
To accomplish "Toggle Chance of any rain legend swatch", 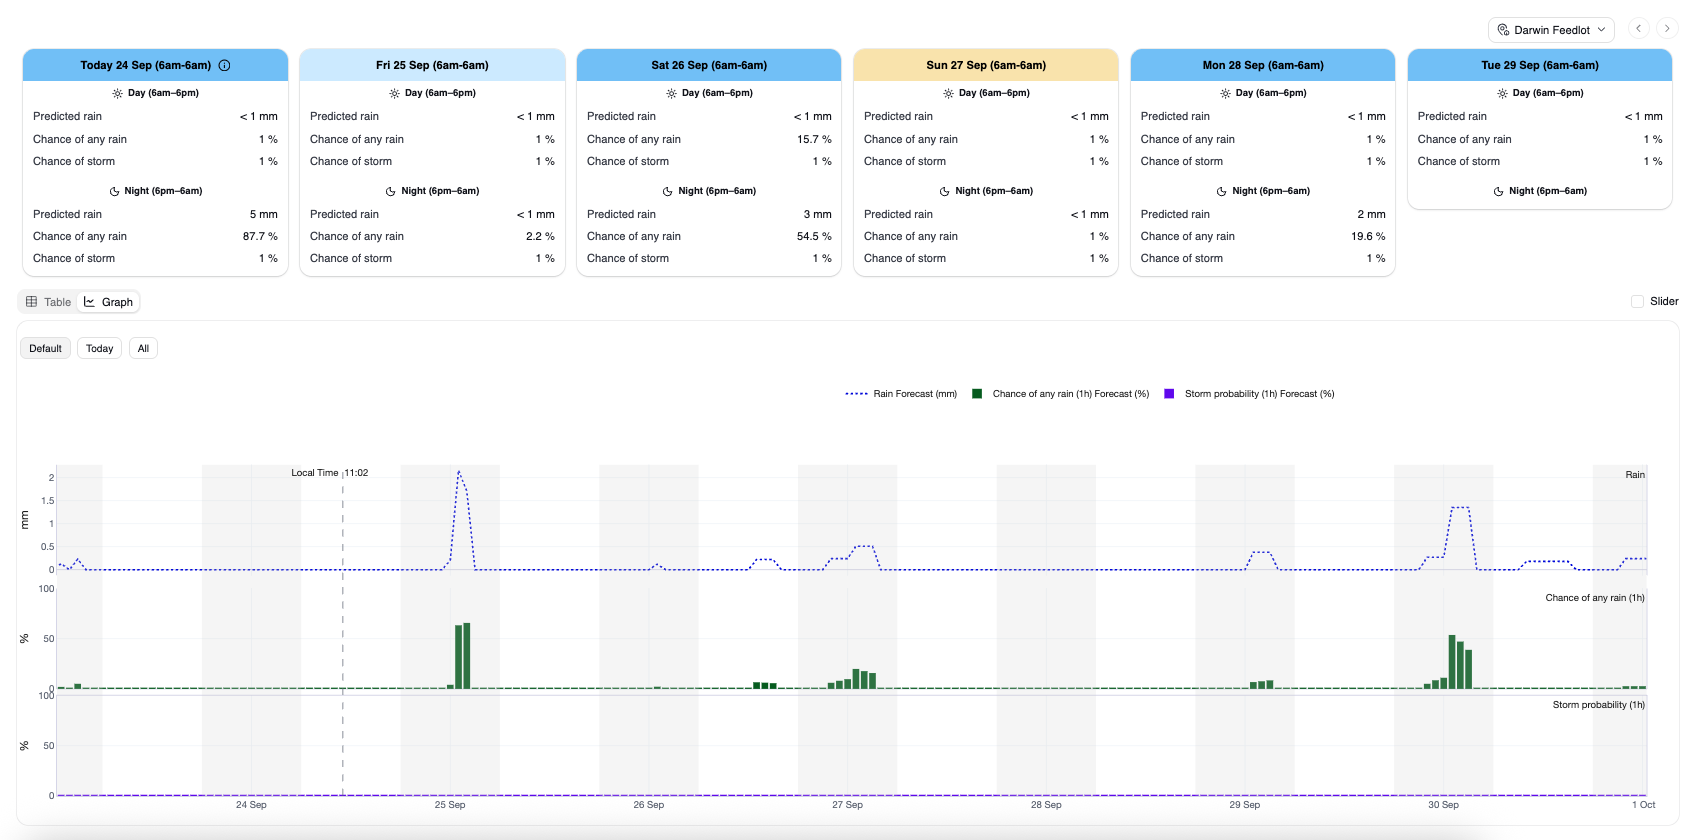I will (x=977, y=394).
